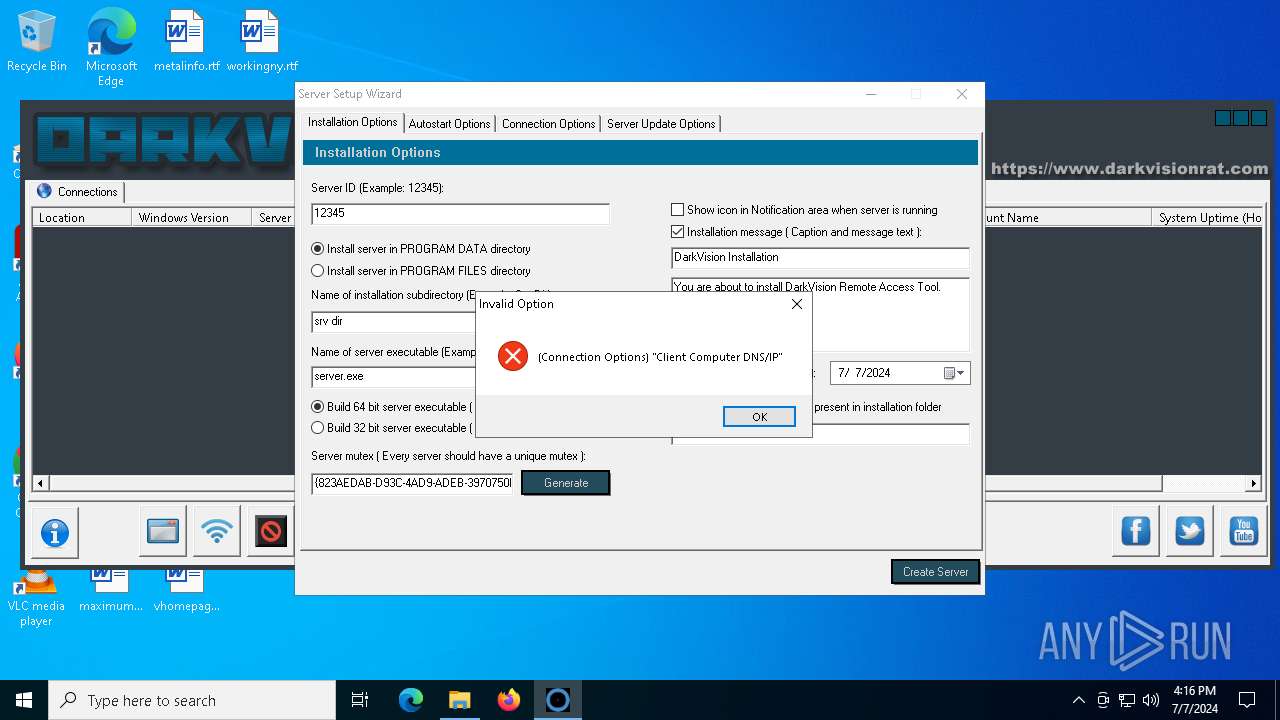This screenshot has height=720, width=1280.
Task: Select VLC media player desktop shortcut
Action: 36,598
